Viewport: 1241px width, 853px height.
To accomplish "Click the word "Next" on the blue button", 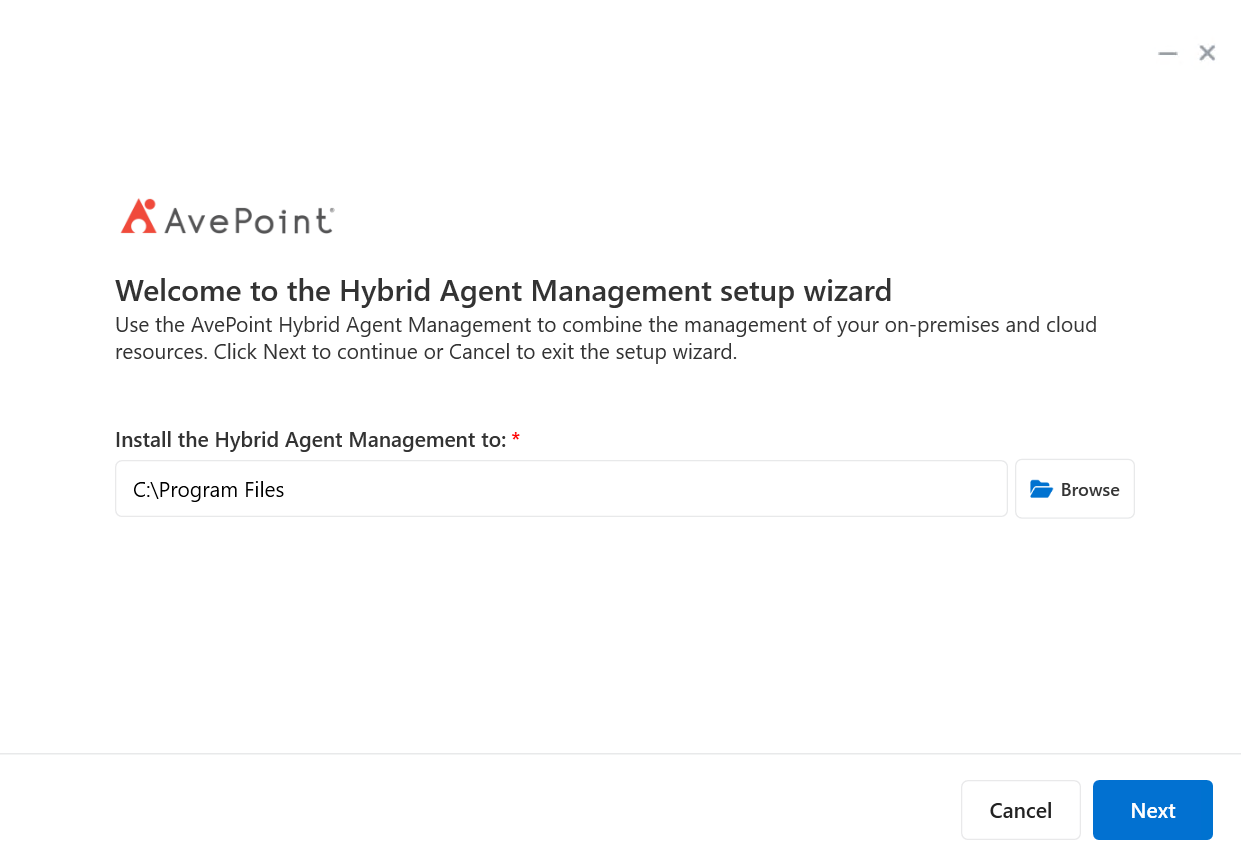I will (1153, 811).
